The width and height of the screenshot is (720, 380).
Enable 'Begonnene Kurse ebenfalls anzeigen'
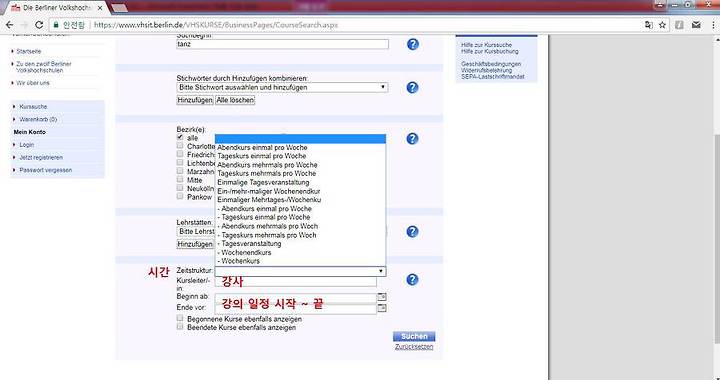click(x=180, y=318)
